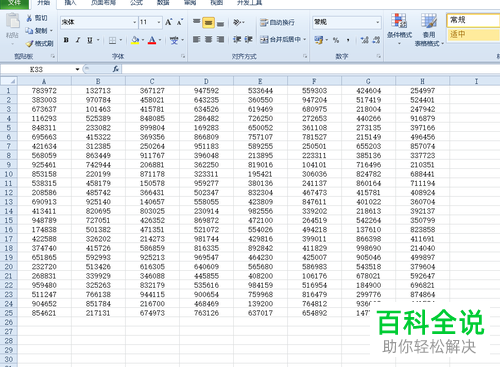Image resolution: width=500 pixels, height=367 pixels.
Task: Open the borders dropdown arrow
Action: [x=121, y=40]
